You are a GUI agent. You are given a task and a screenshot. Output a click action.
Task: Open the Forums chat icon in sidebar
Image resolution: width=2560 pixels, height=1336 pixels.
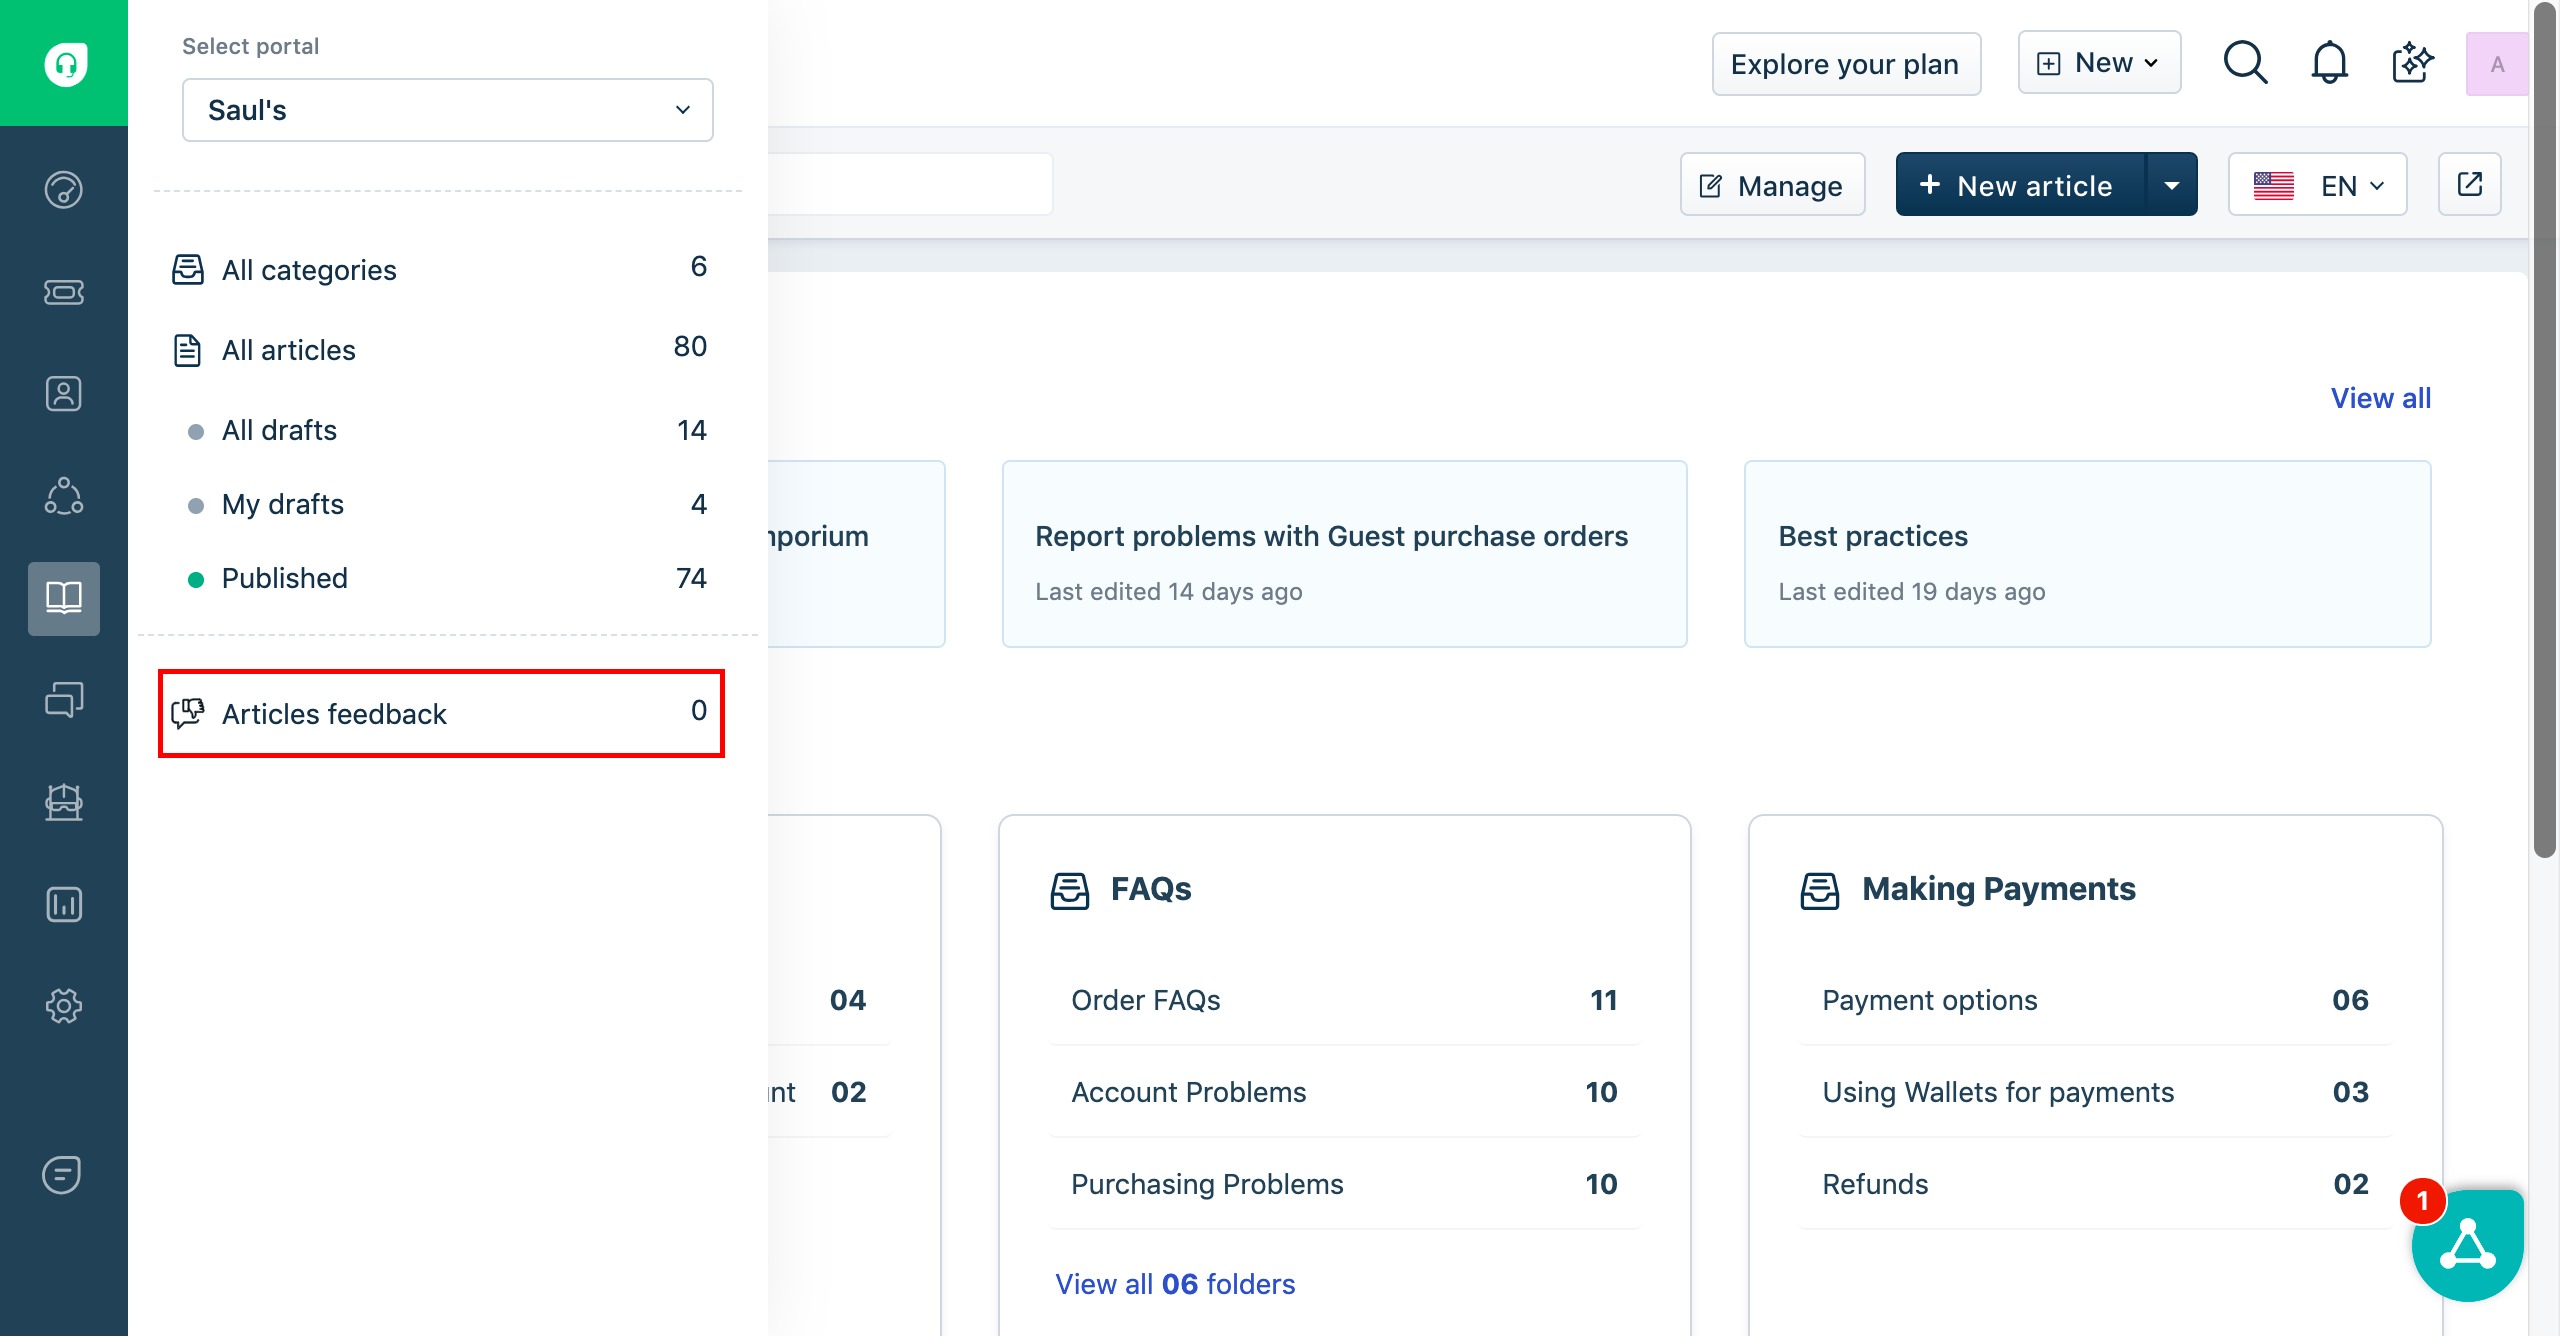[x=64, y=700]
